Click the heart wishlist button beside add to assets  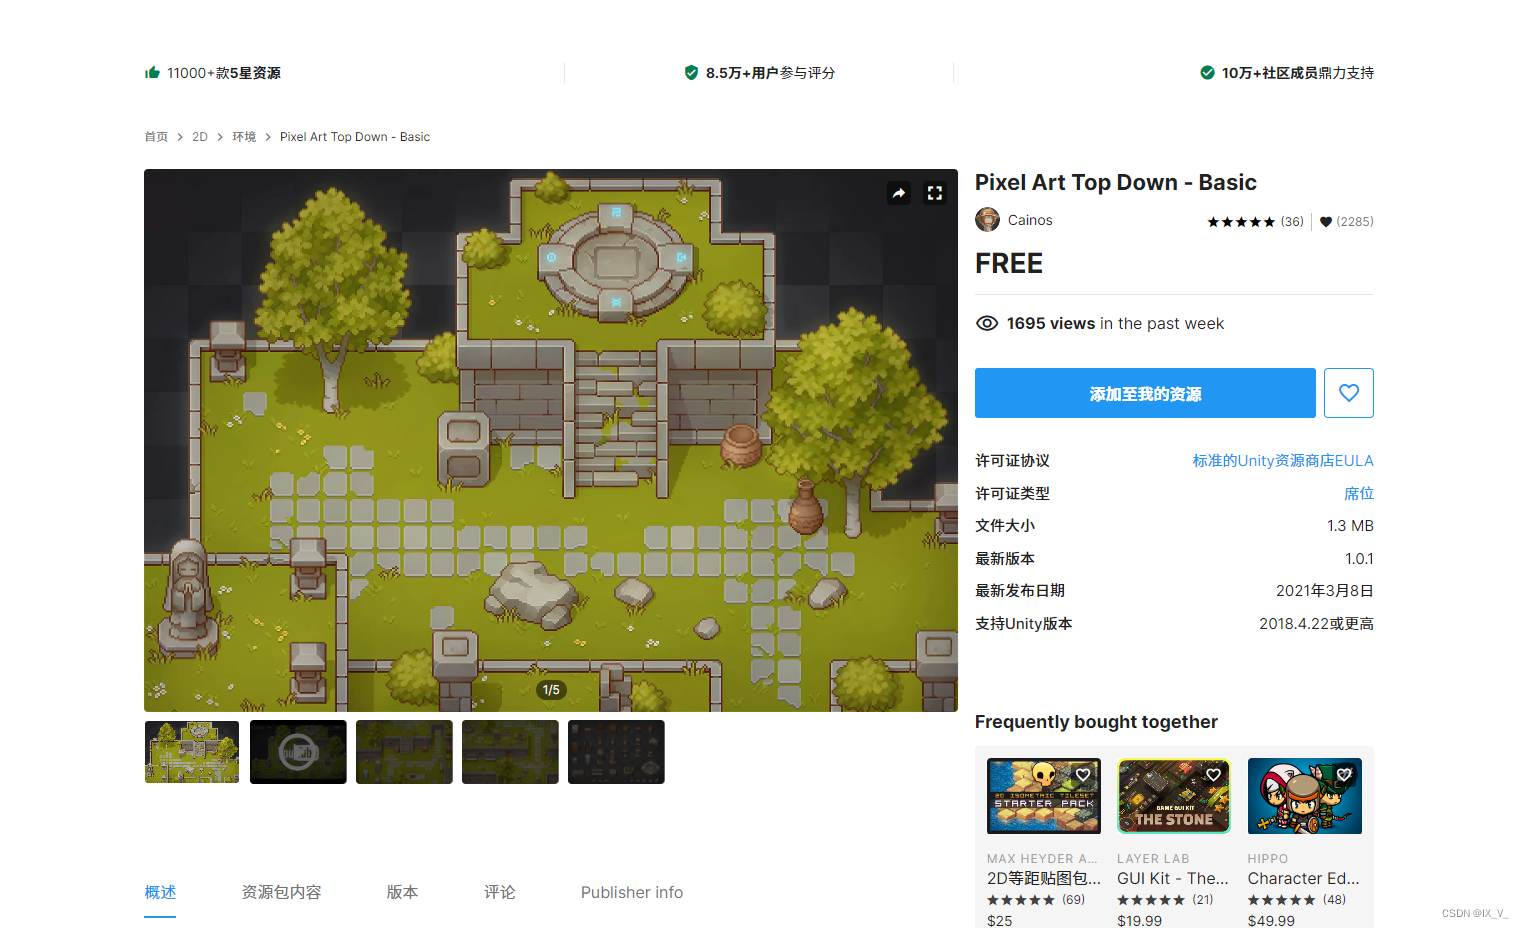click(x=1349, y=393)
